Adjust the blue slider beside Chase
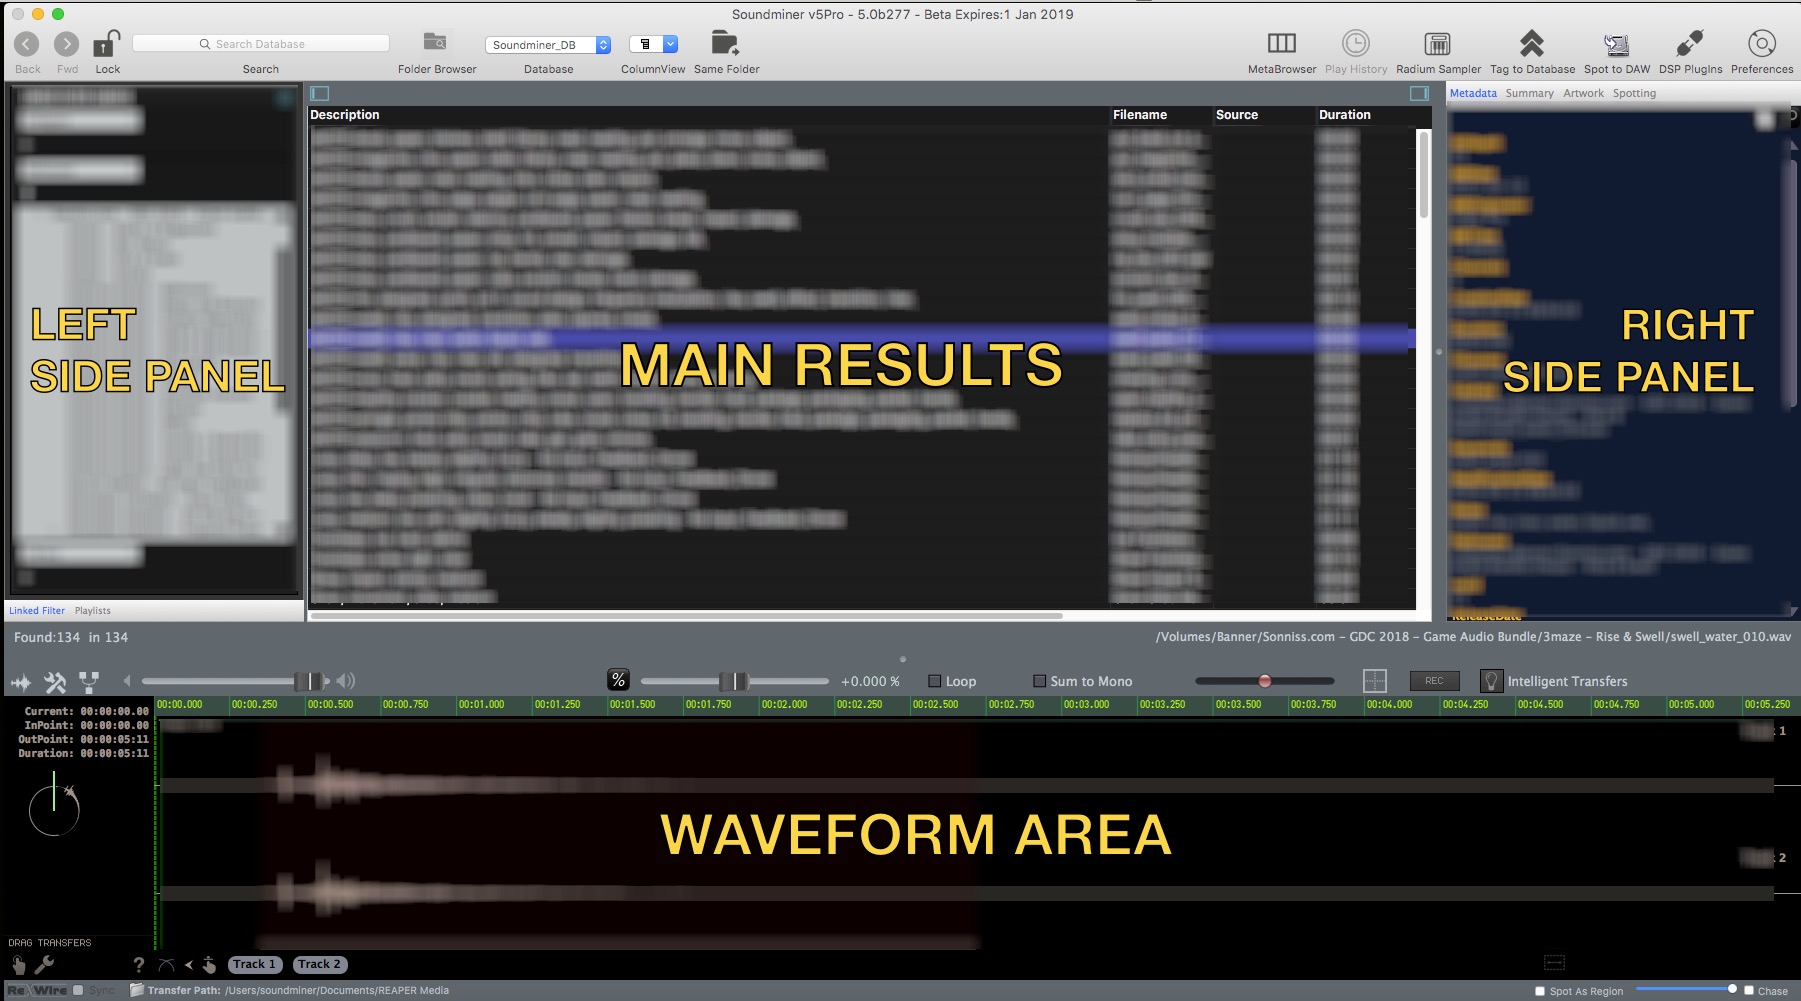 tap(1686, 989)
